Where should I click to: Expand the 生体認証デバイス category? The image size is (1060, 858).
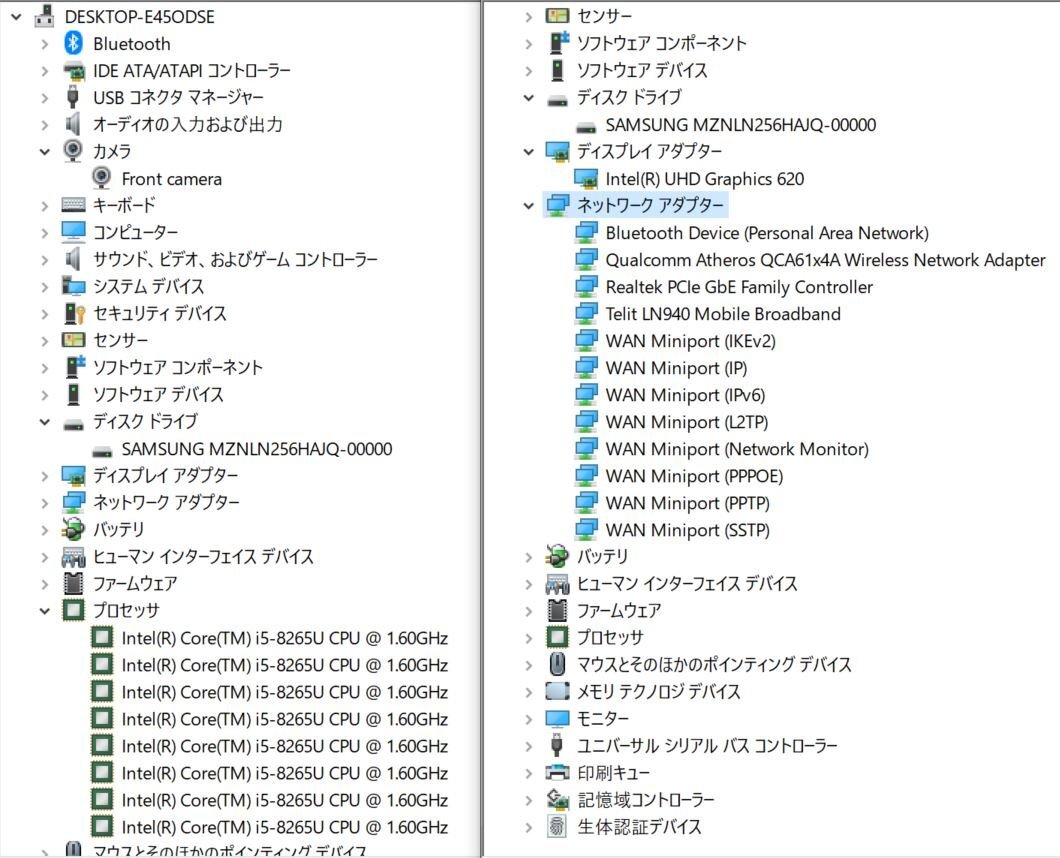pos(529,827)
